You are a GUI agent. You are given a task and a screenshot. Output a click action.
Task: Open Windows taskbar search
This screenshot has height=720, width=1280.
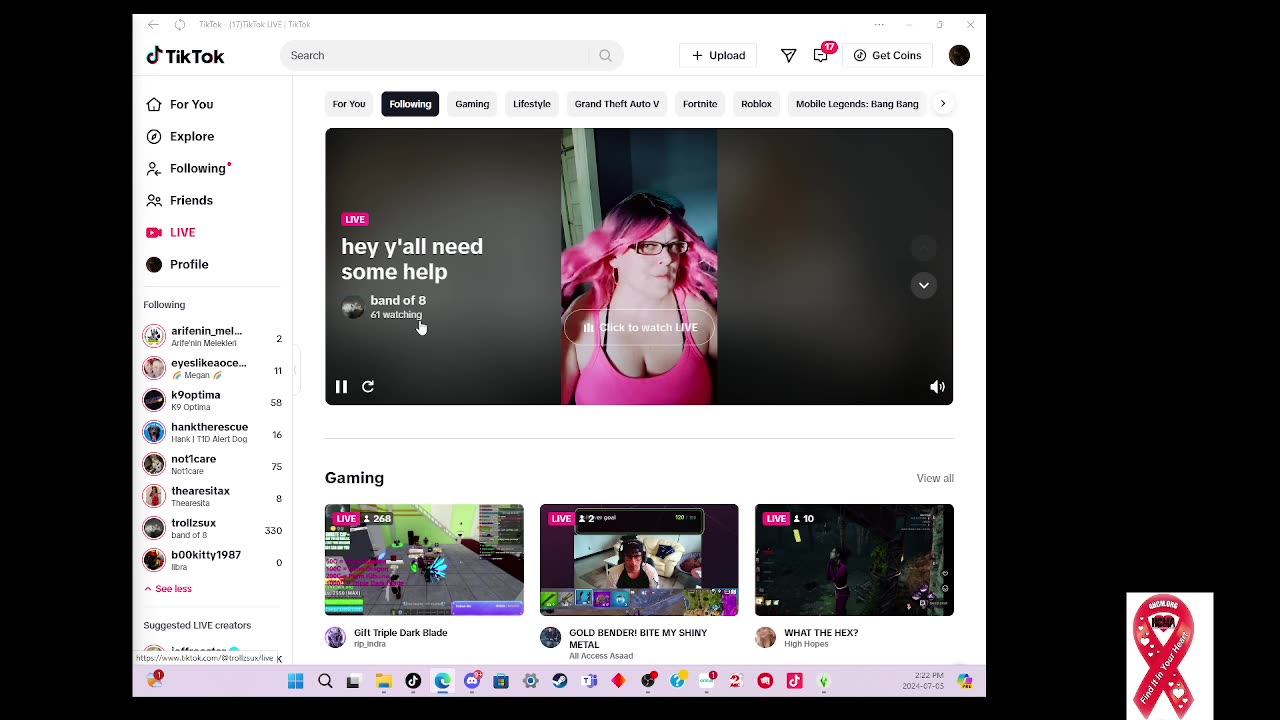point(325,681)
